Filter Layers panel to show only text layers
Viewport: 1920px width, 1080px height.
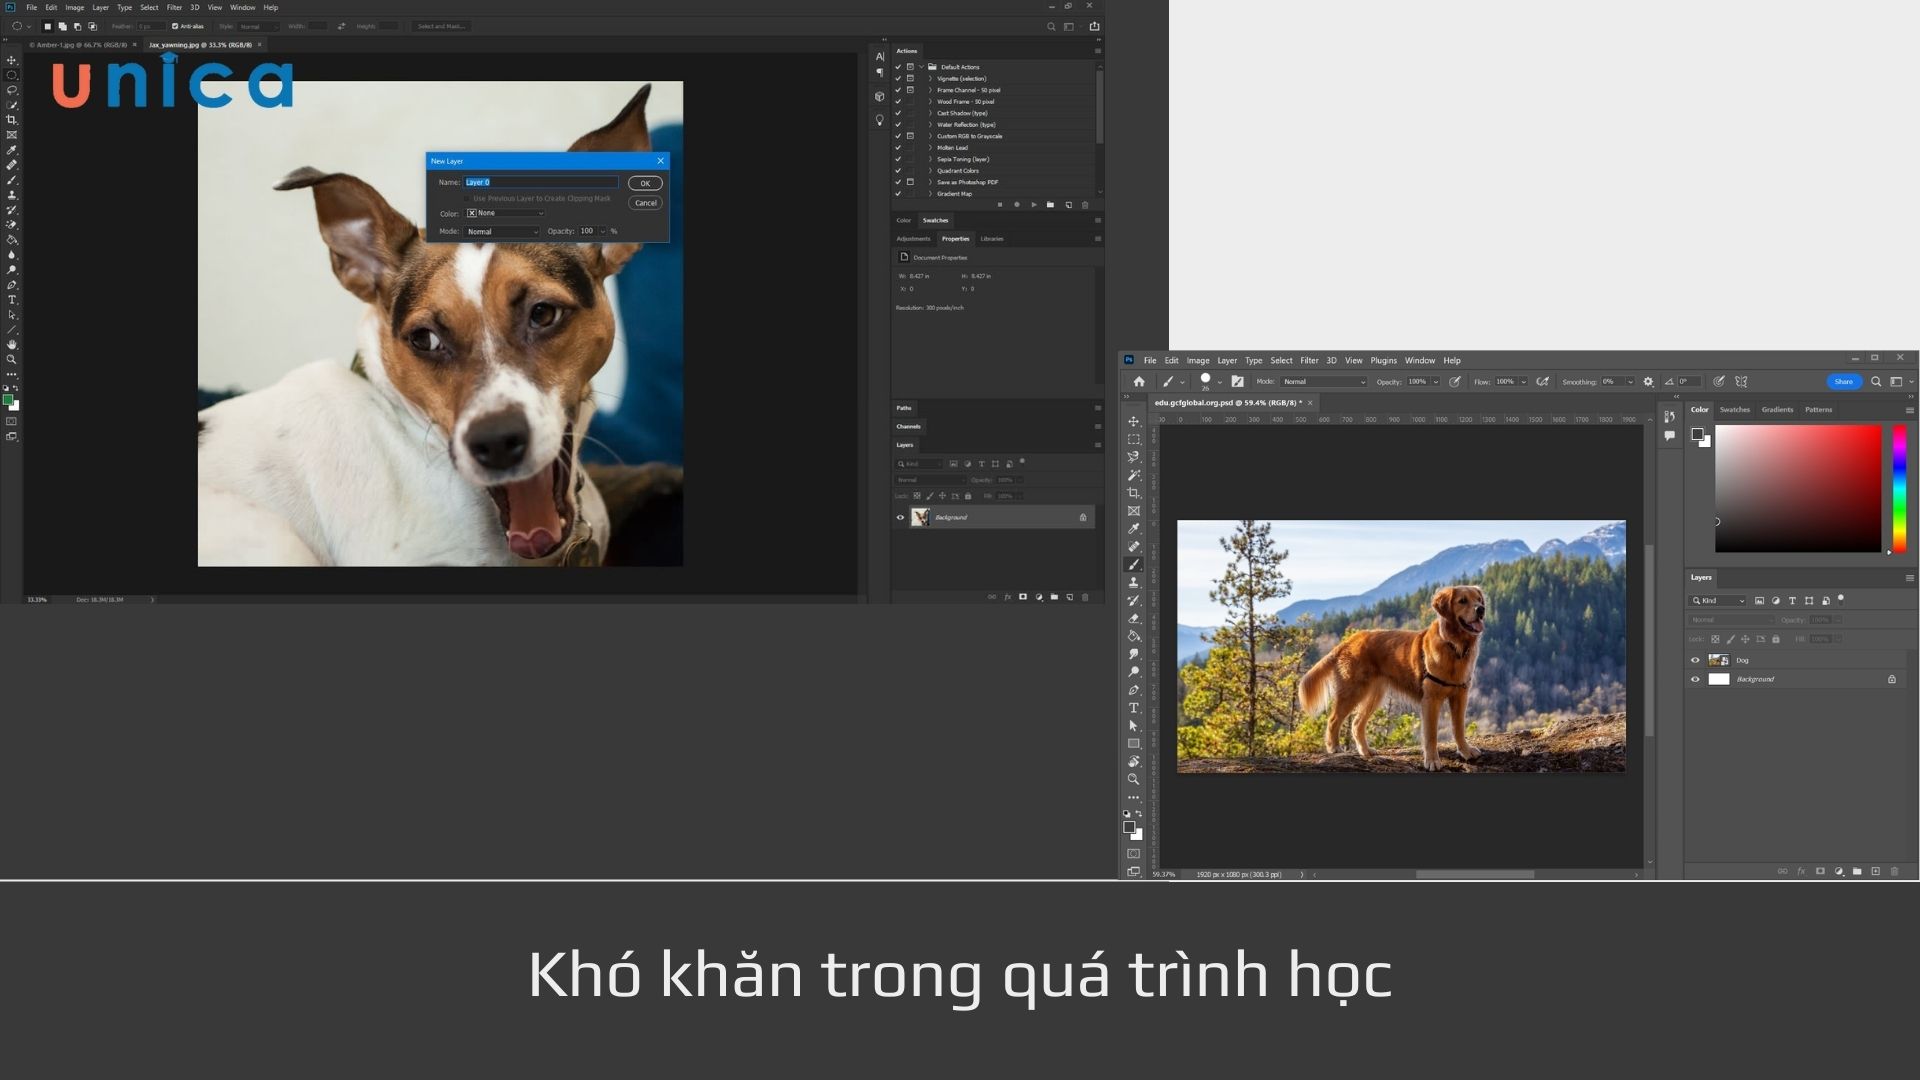pos(1793,600)
